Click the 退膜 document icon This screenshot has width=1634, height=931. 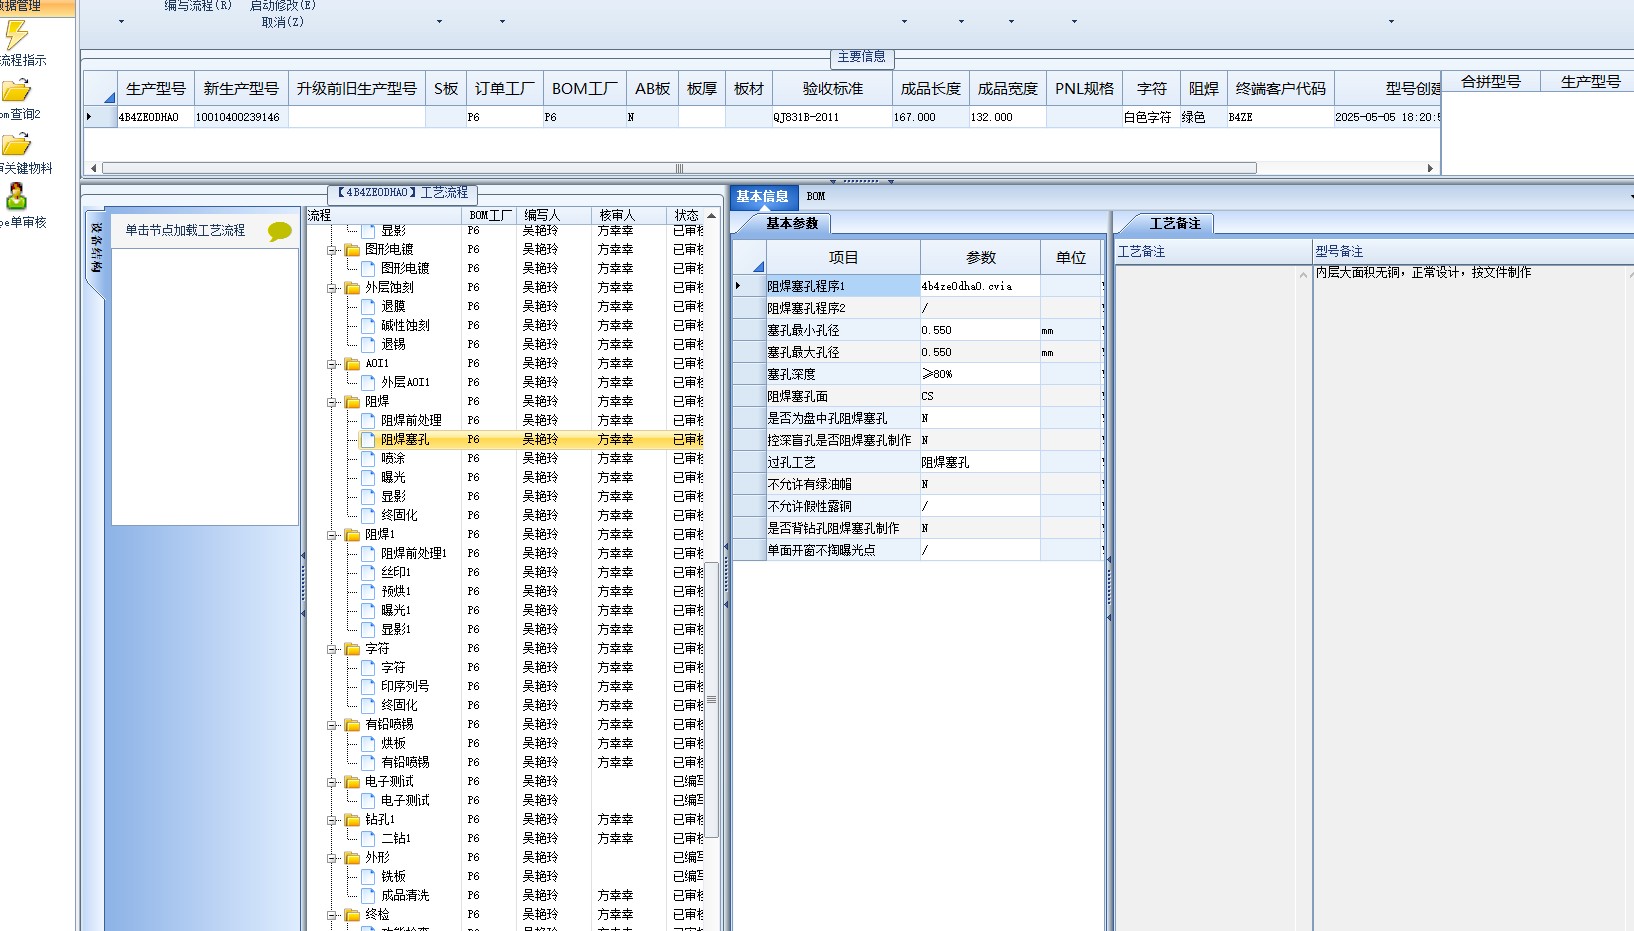tap(368, 307)
